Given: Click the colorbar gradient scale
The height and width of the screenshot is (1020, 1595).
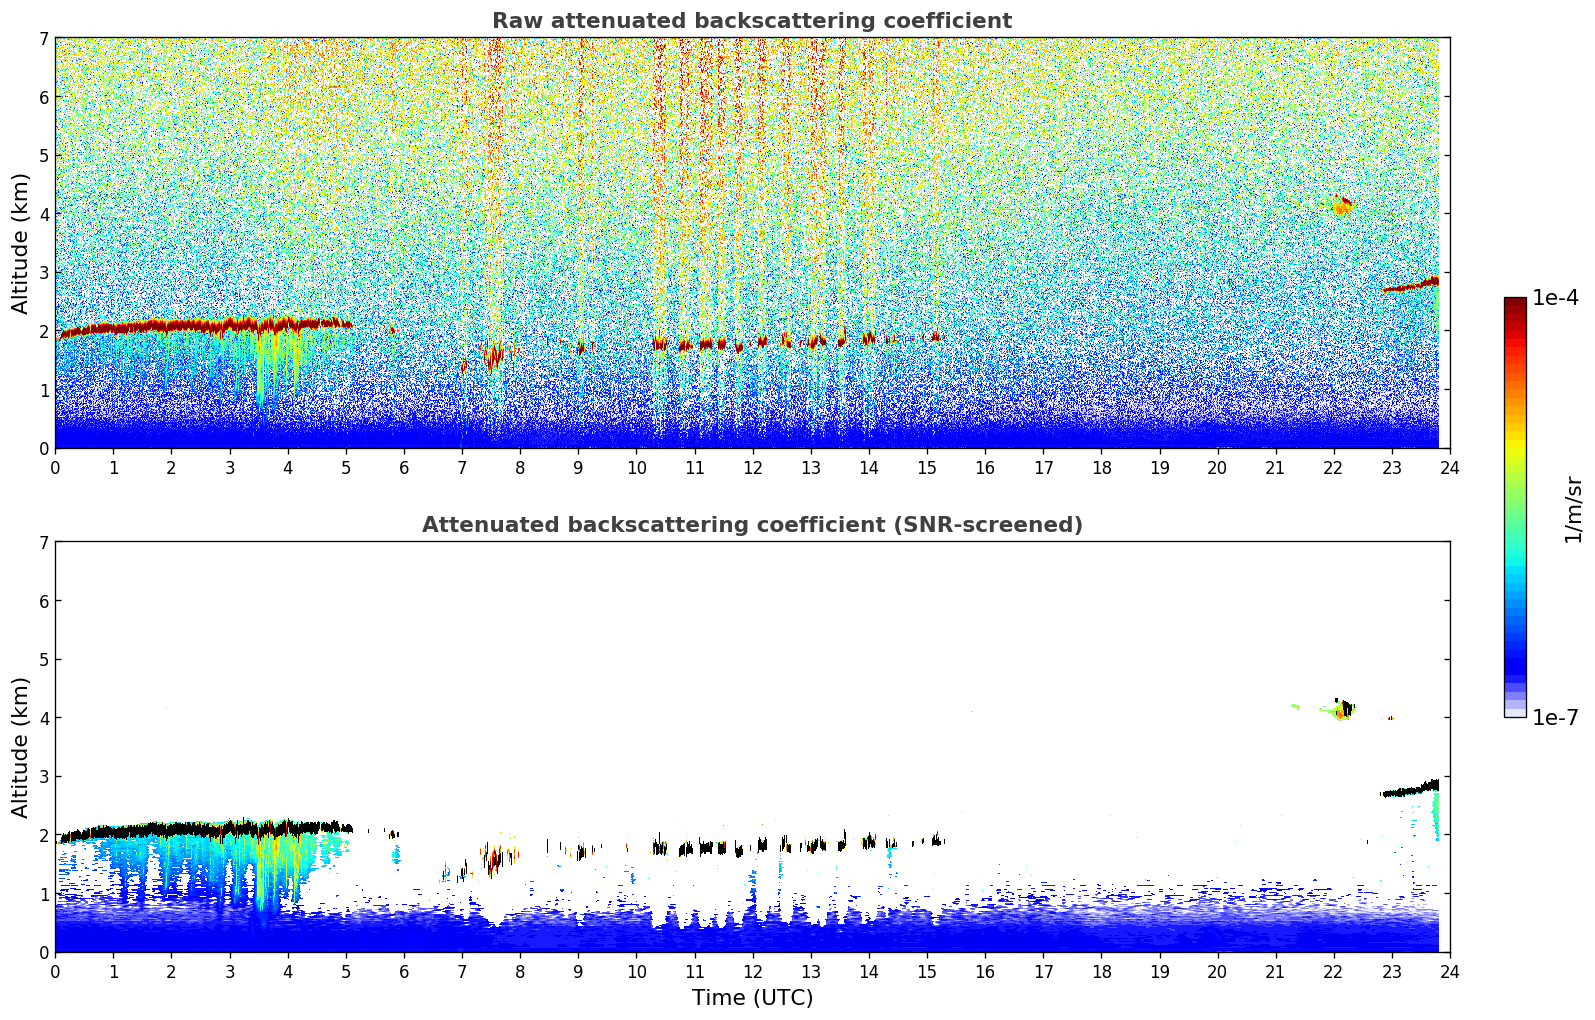Looking at the screenshot, I should click(1515, 507).
